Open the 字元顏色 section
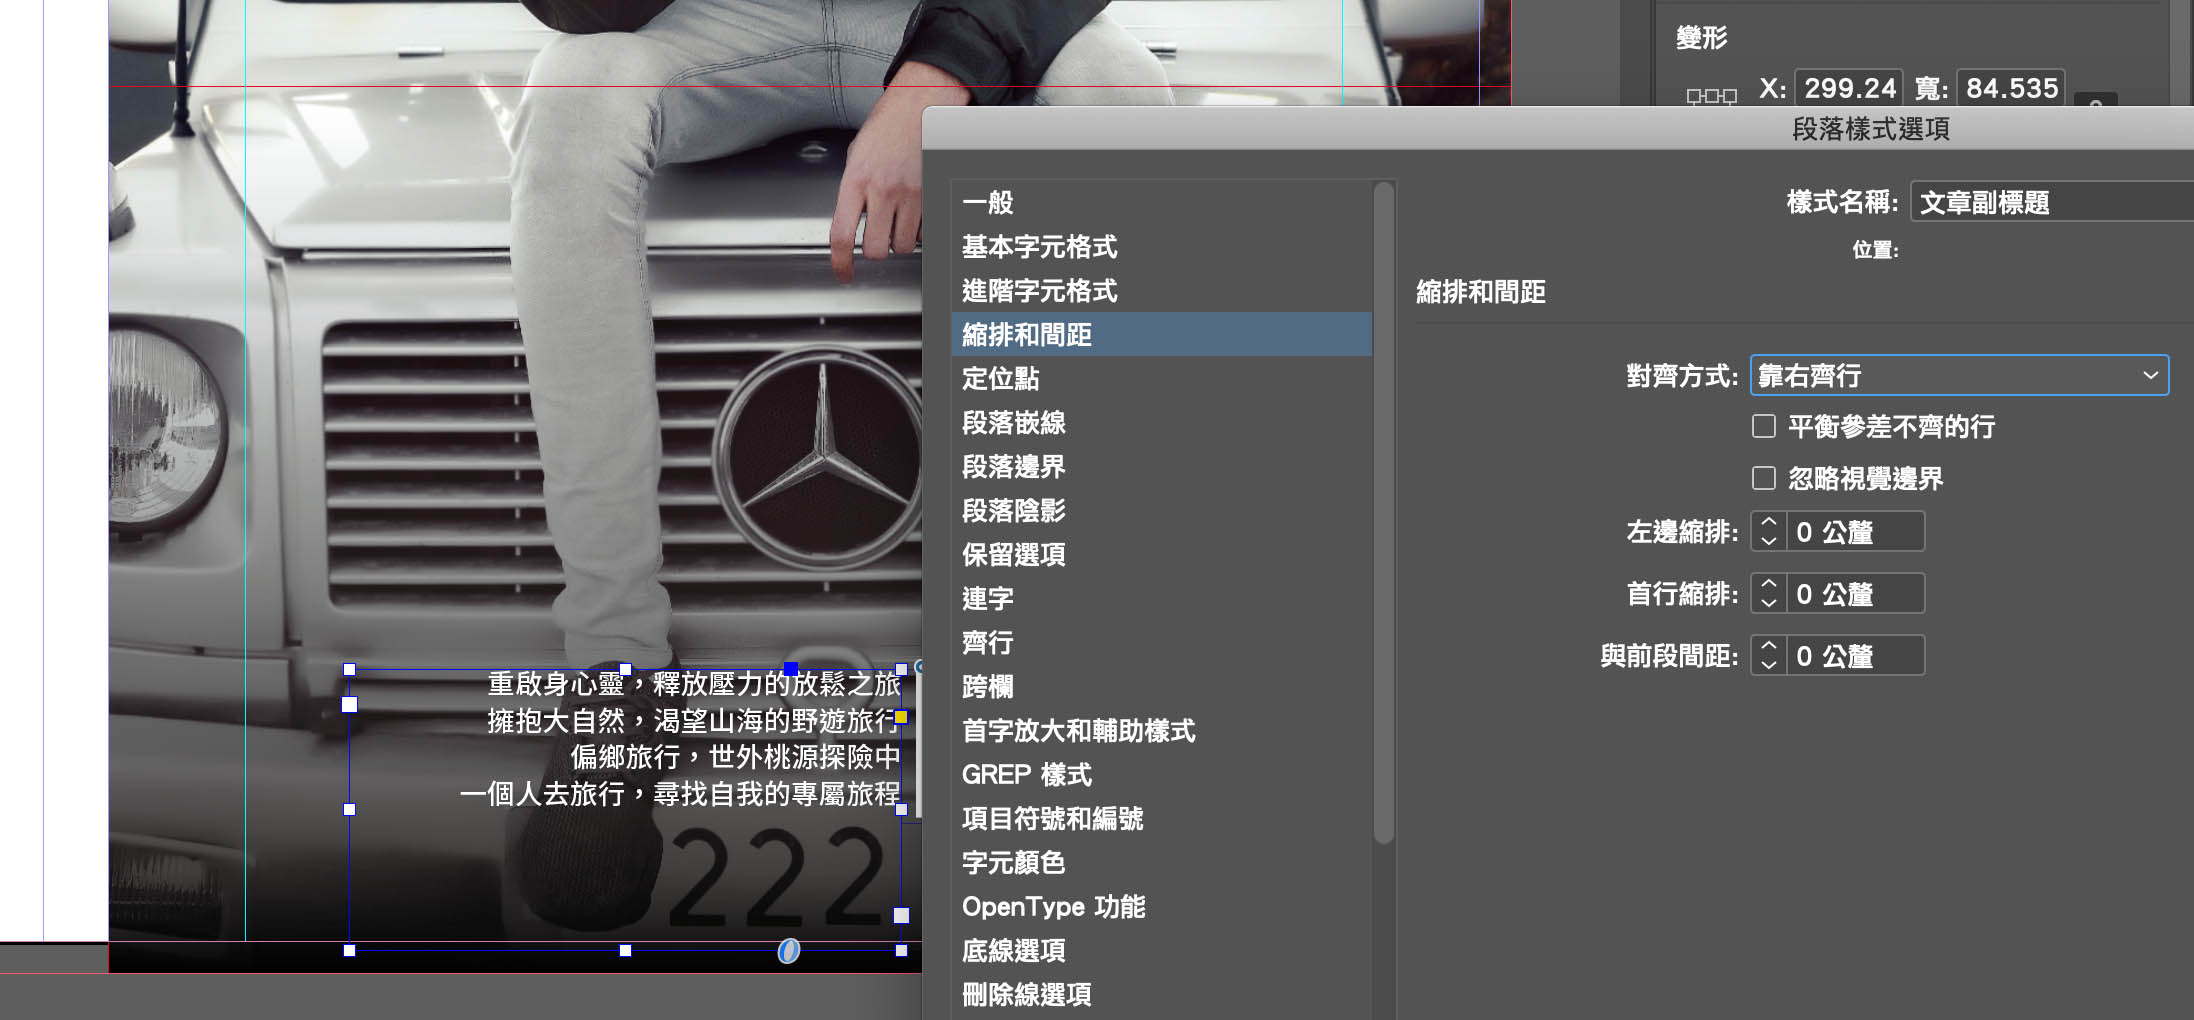 (x=1013, y=863)
